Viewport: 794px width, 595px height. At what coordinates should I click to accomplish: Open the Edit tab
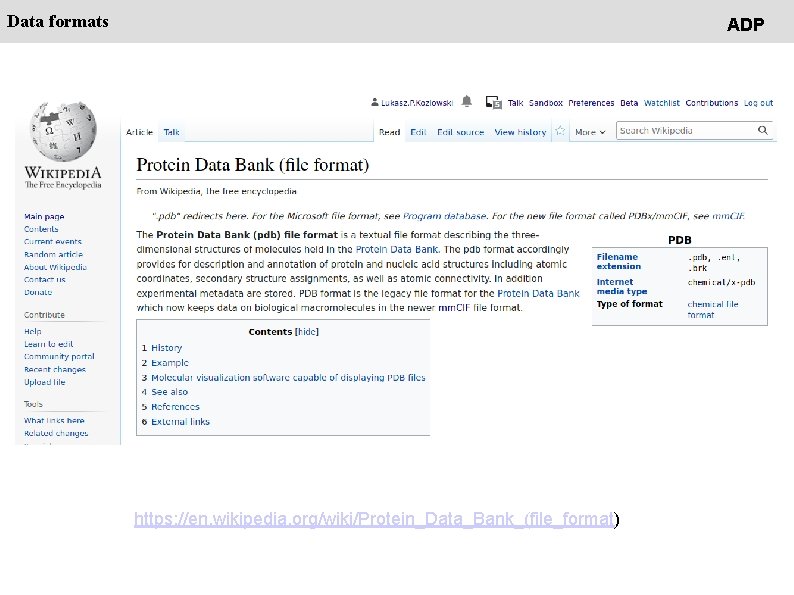coord(418,132)
